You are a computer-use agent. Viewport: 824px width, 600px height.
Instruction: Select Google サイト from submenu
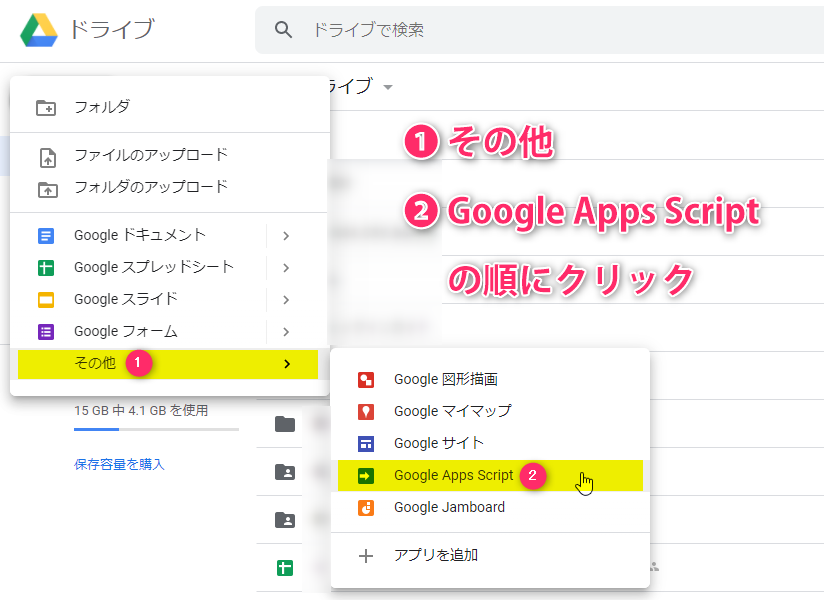(x=490, y=443)
